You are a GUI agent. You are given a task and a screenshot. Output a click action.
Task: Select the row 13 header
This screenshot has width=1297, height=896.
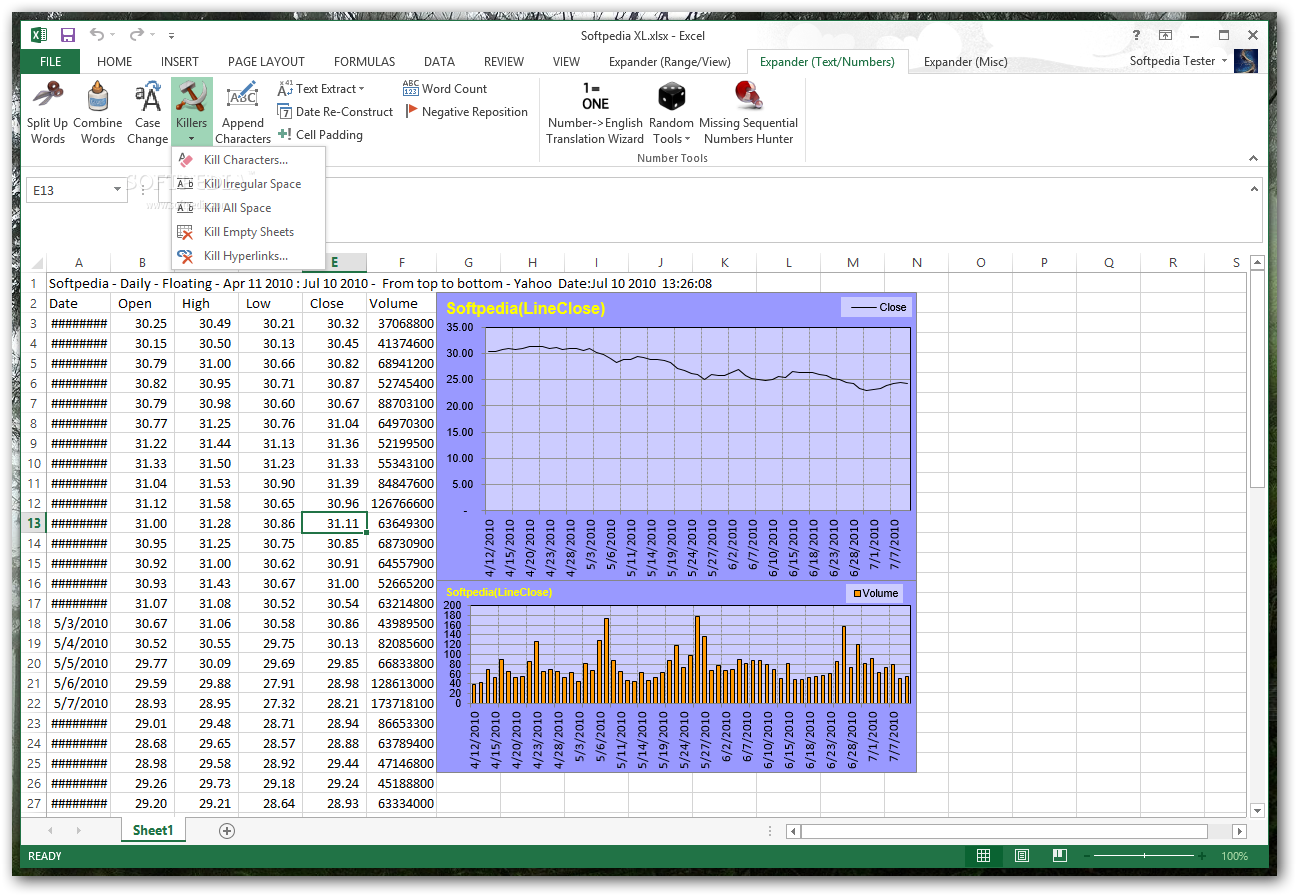[x=34, y=523]
